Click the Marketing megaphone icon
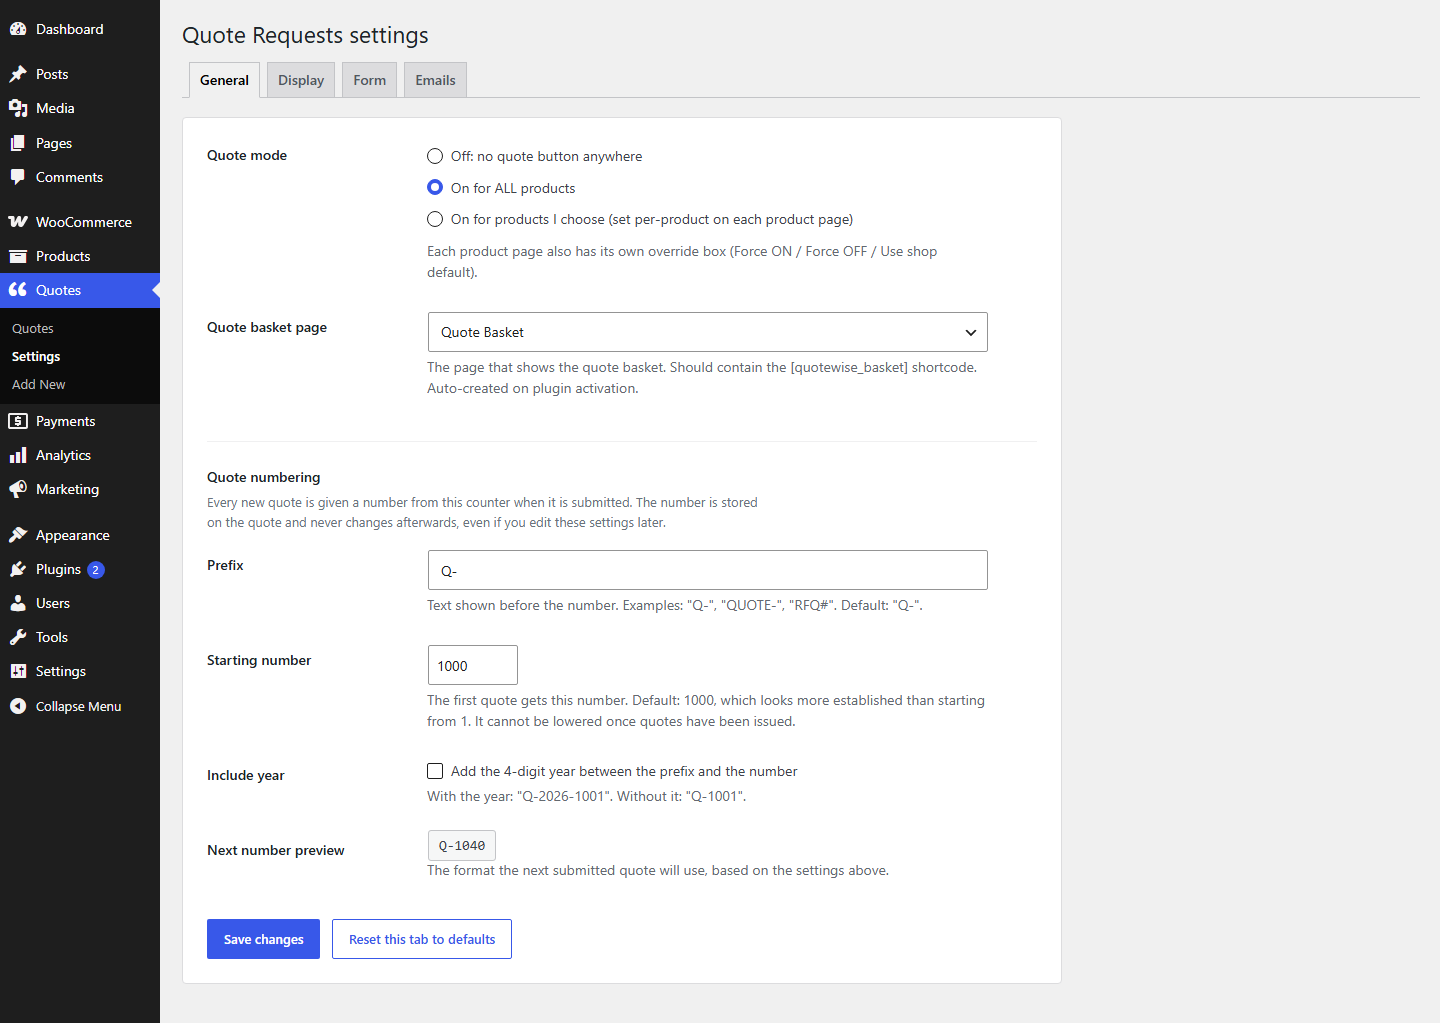 [x=18, y=489]
